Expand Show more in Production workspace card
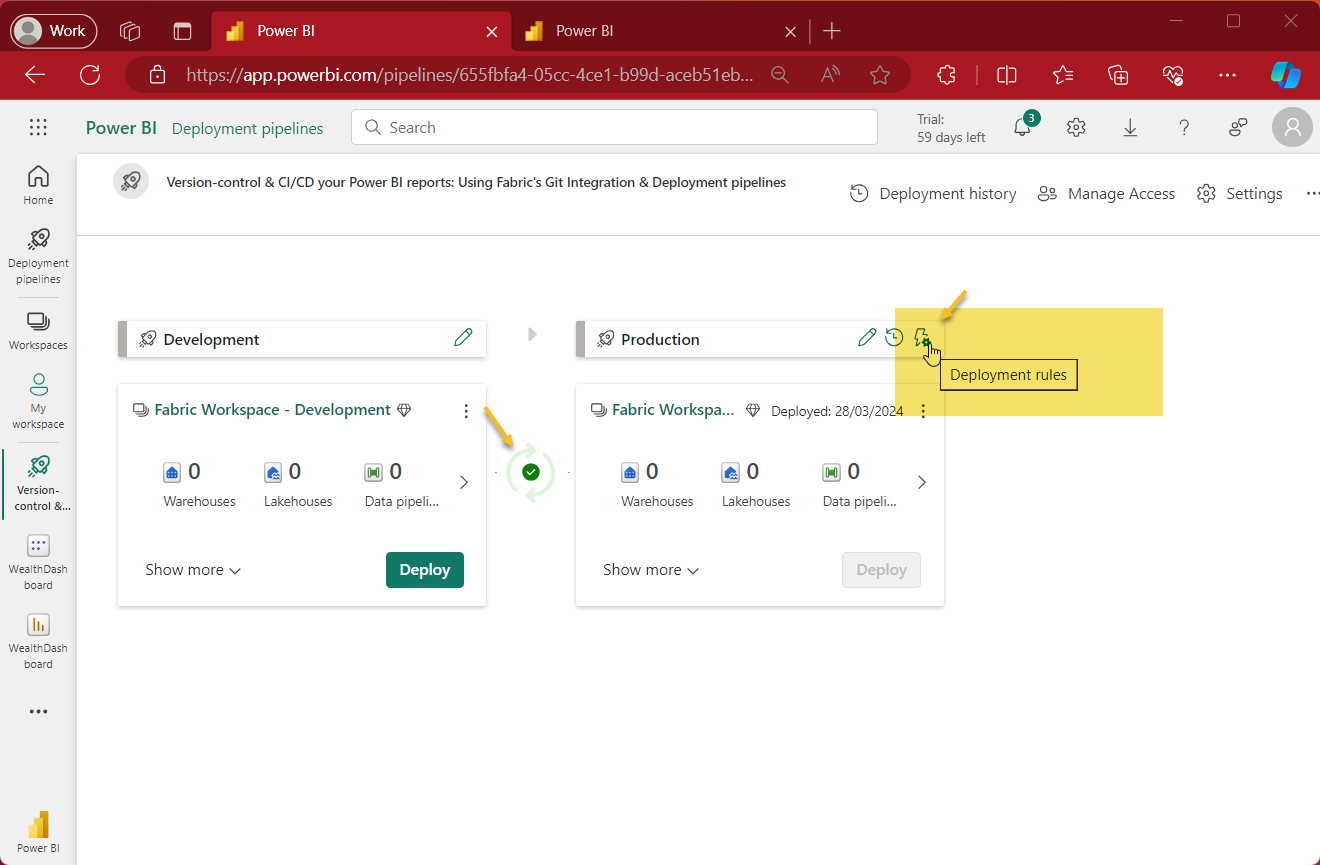 (649, 569)
